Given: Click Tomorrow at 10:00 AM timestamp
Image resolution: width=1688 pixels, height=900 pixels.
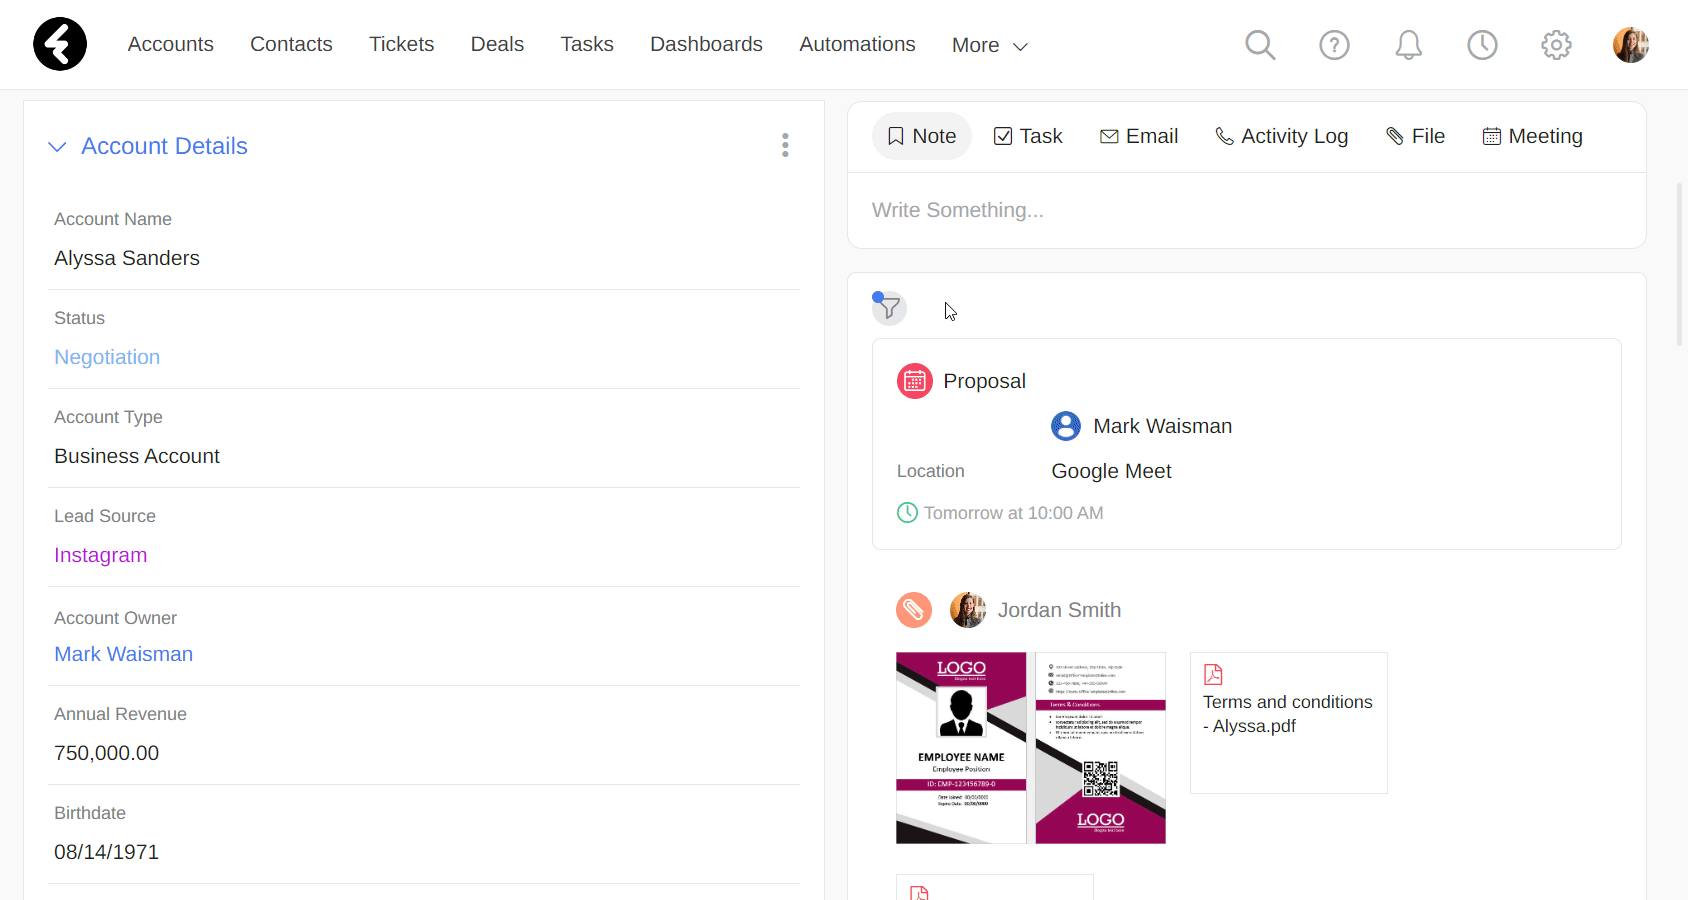Looking at the screenshot, I should pyautogui.click(x=1013, y=513).
